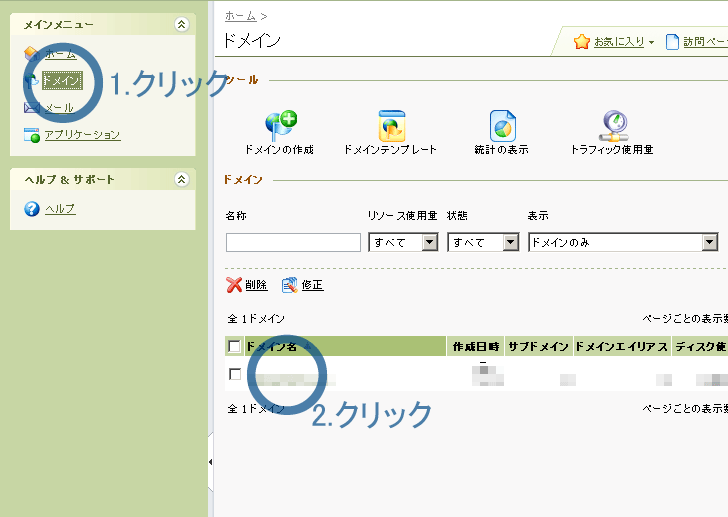Click the トラフィック使用量 label
The image size is (728, 517).
pos(612,149)
